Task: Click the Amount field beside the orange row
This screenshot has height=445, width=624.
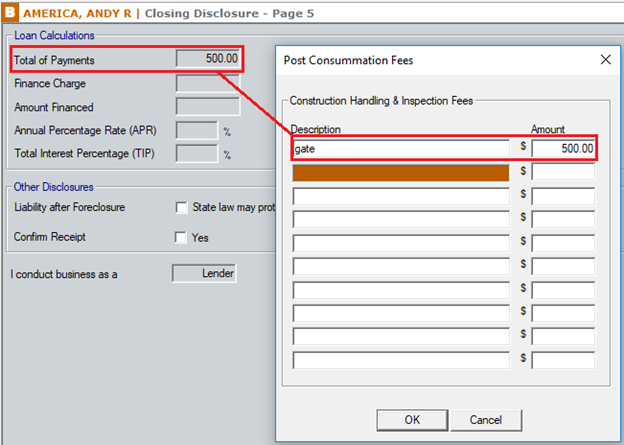Action: click(563, 172)
